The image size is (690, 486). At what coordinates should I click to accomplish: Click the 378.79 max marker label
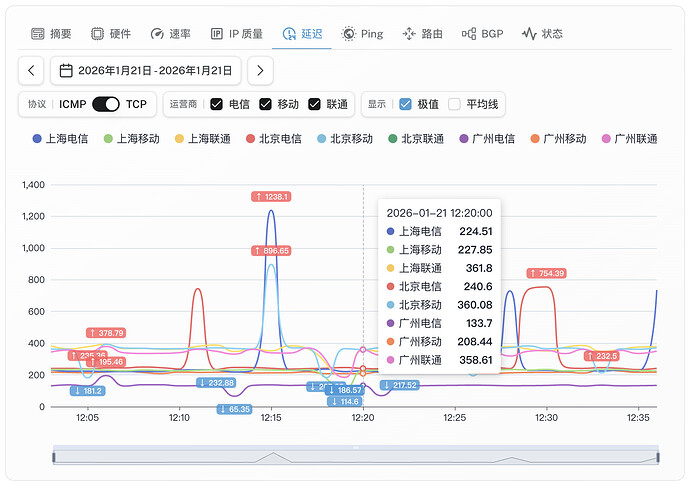pos(106,333)
